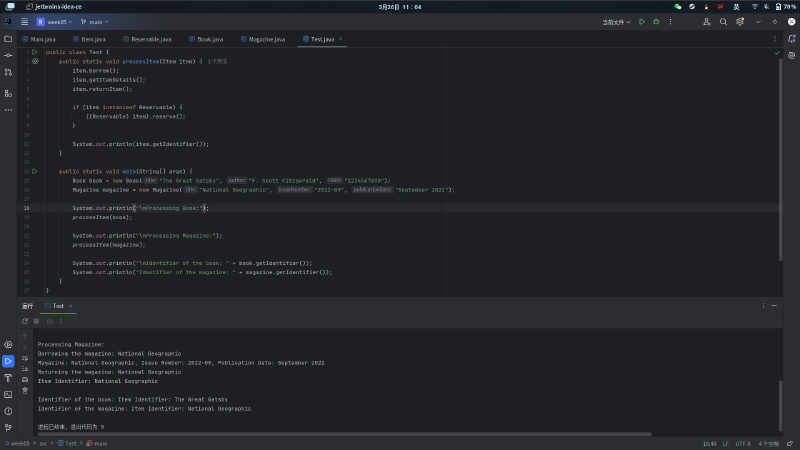
Task: Switch to Book.java tab
Action: click(206, 39)
